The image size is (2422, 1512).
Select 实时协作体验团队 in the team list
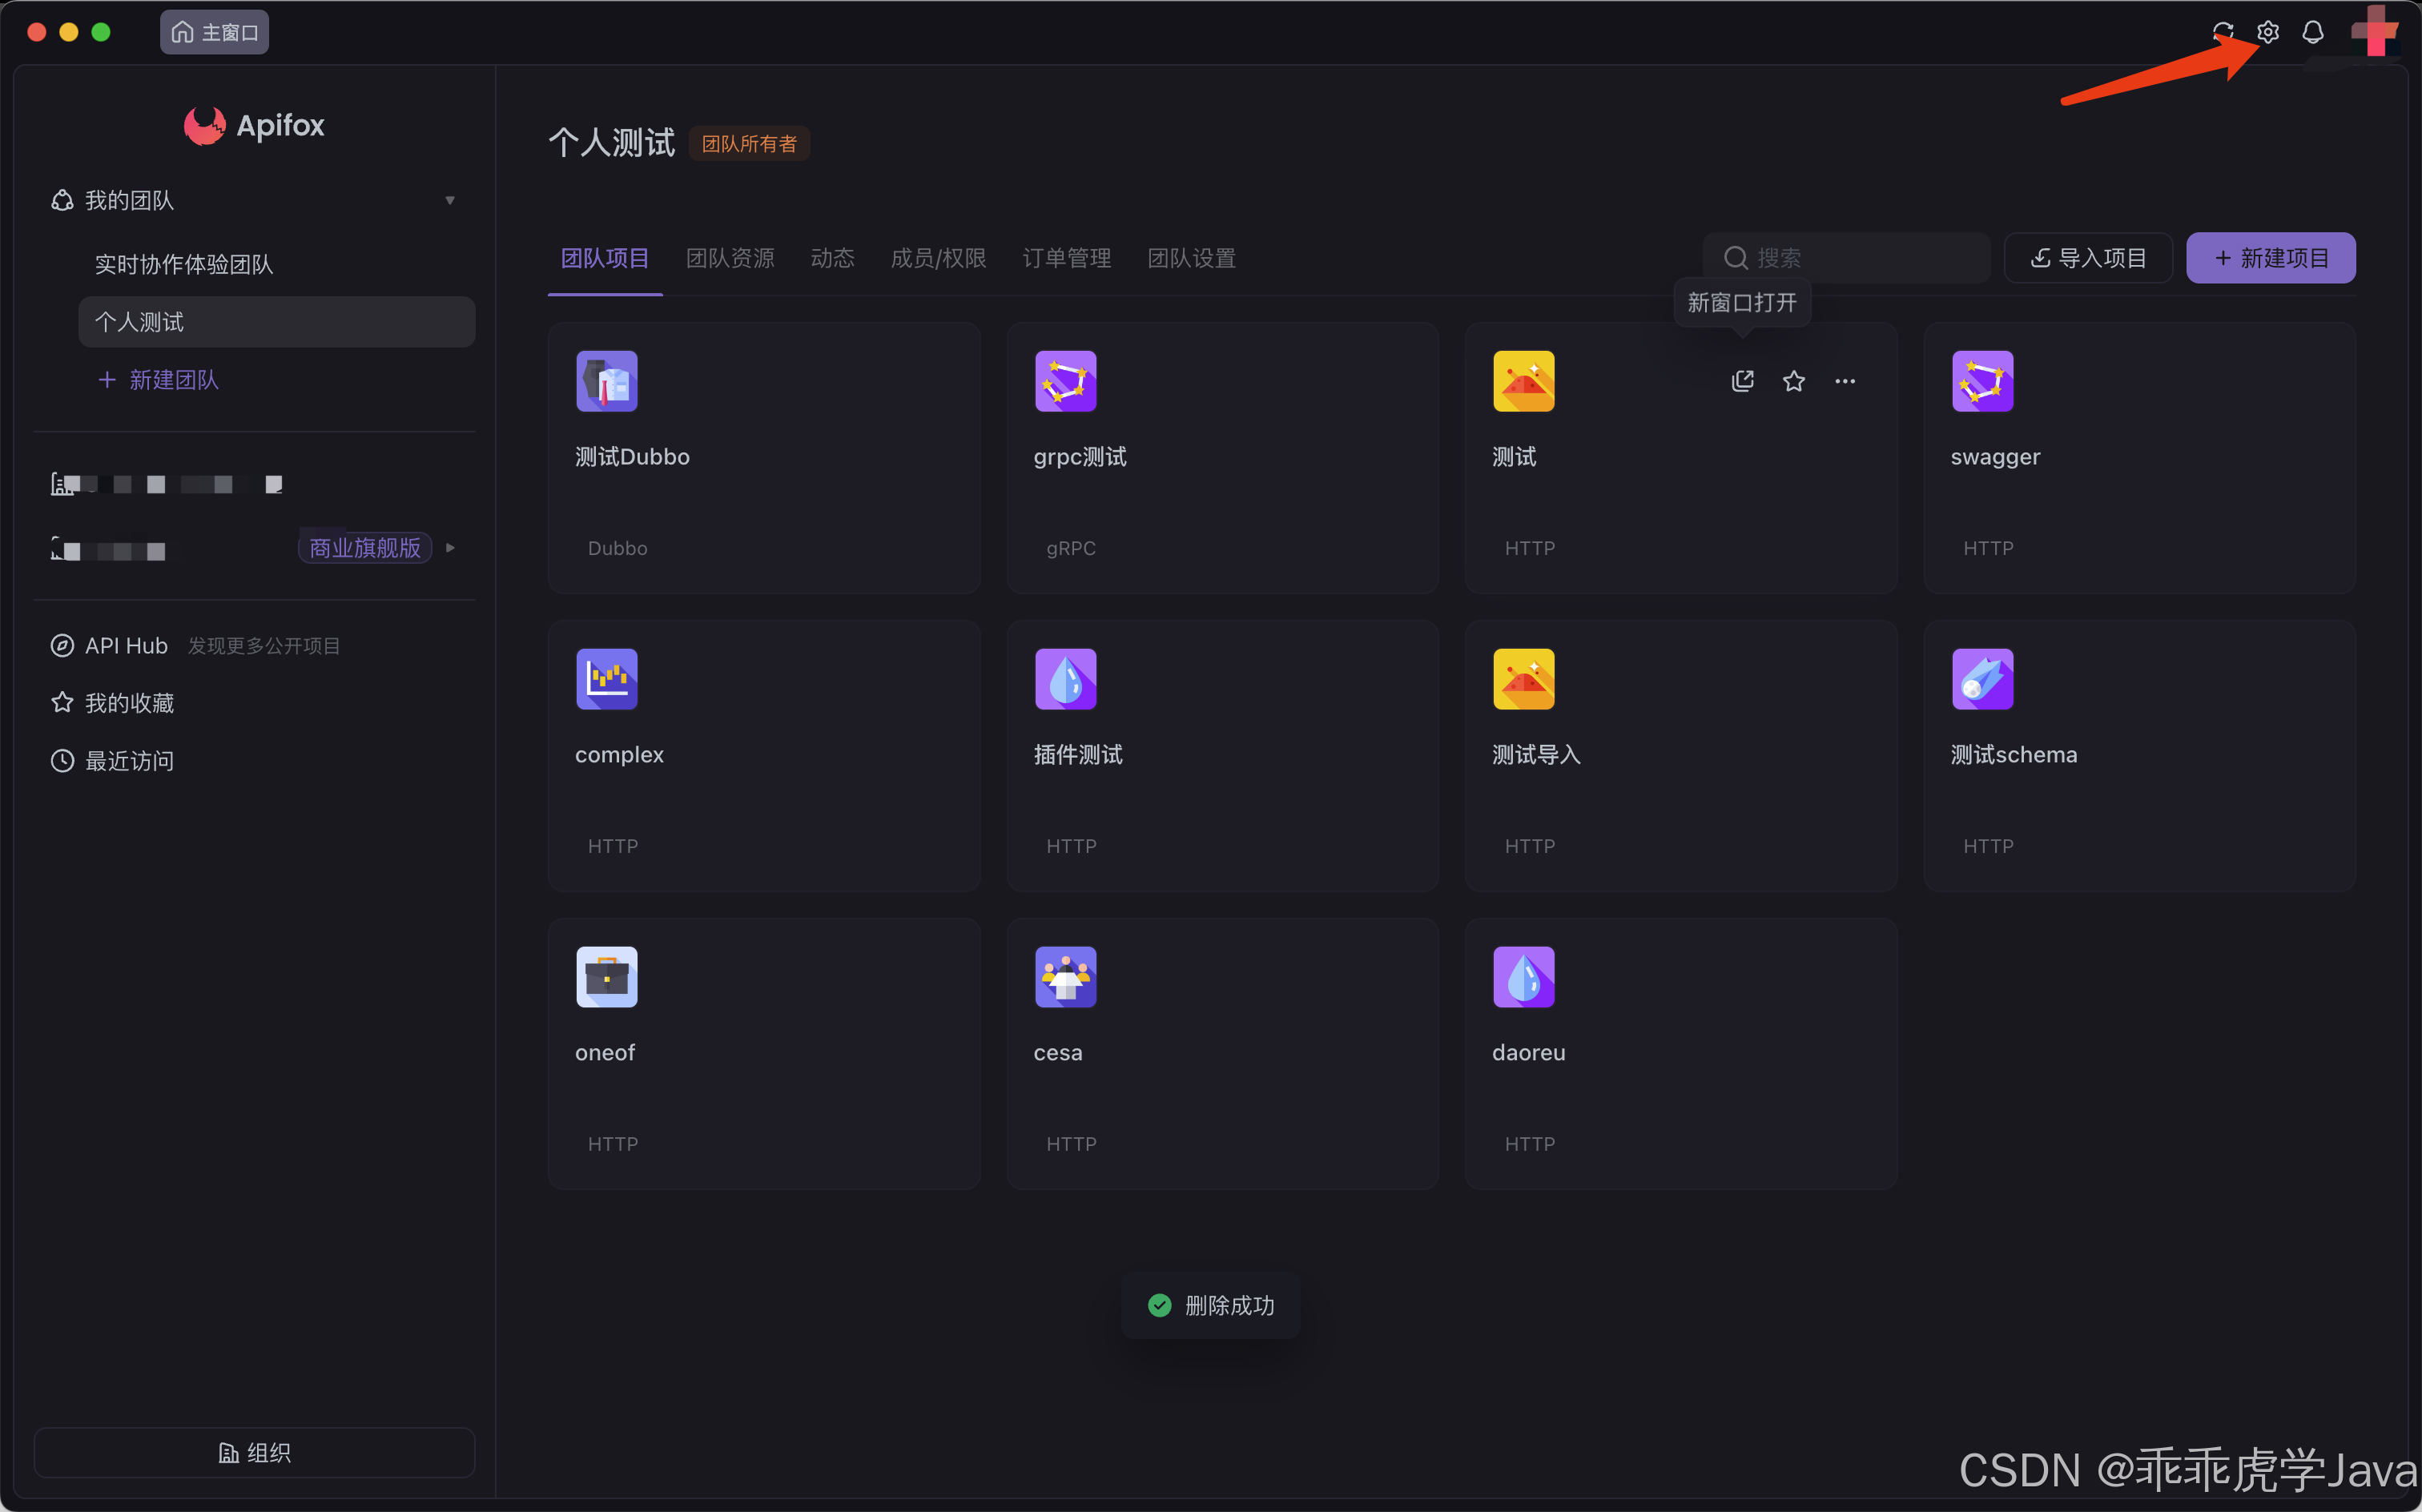pos(184,264)
